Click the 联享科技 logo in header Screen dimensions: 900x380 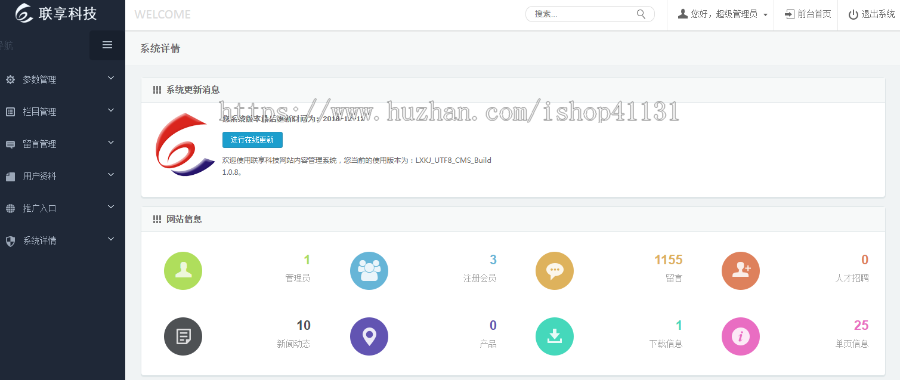pyautogui.click(x=56, y=13)
